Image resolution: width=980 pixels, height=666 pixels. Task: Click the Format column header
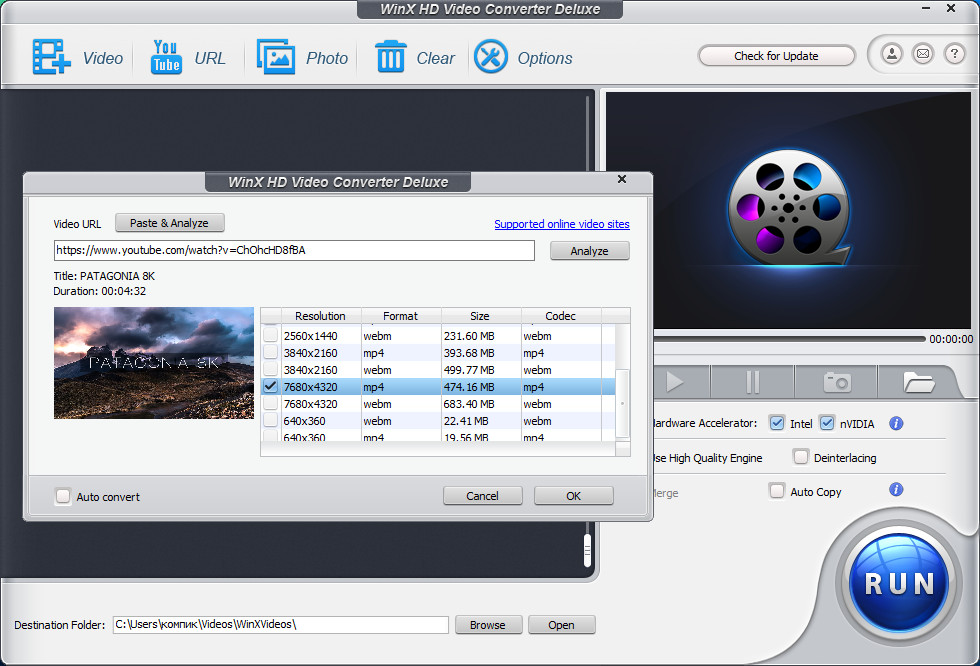point(401,316)
